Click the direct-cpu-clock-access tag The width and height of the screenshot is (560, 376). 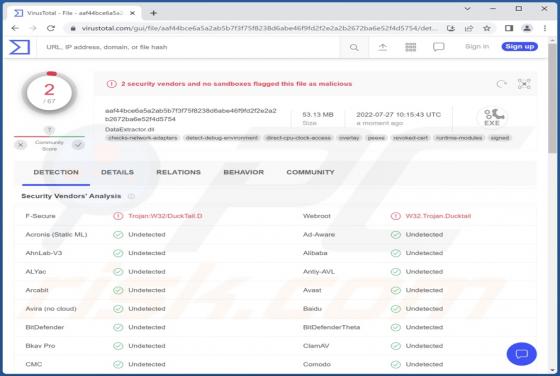pyautogui.click(x=298, y=138)
